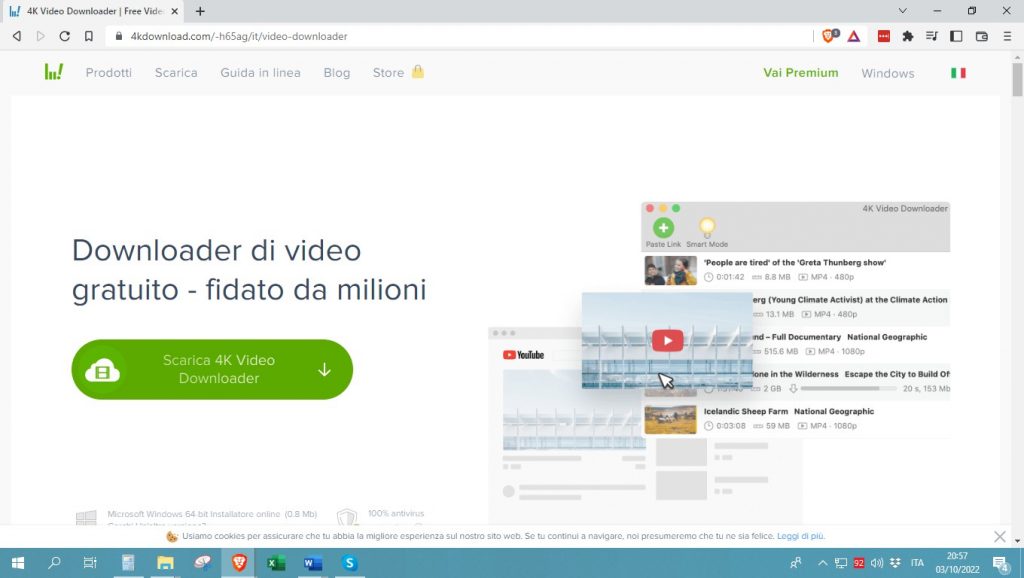This screenshot has height=578, width=1024.
Task: Click the Brave Rewards triangle icon
Action: 855,35
